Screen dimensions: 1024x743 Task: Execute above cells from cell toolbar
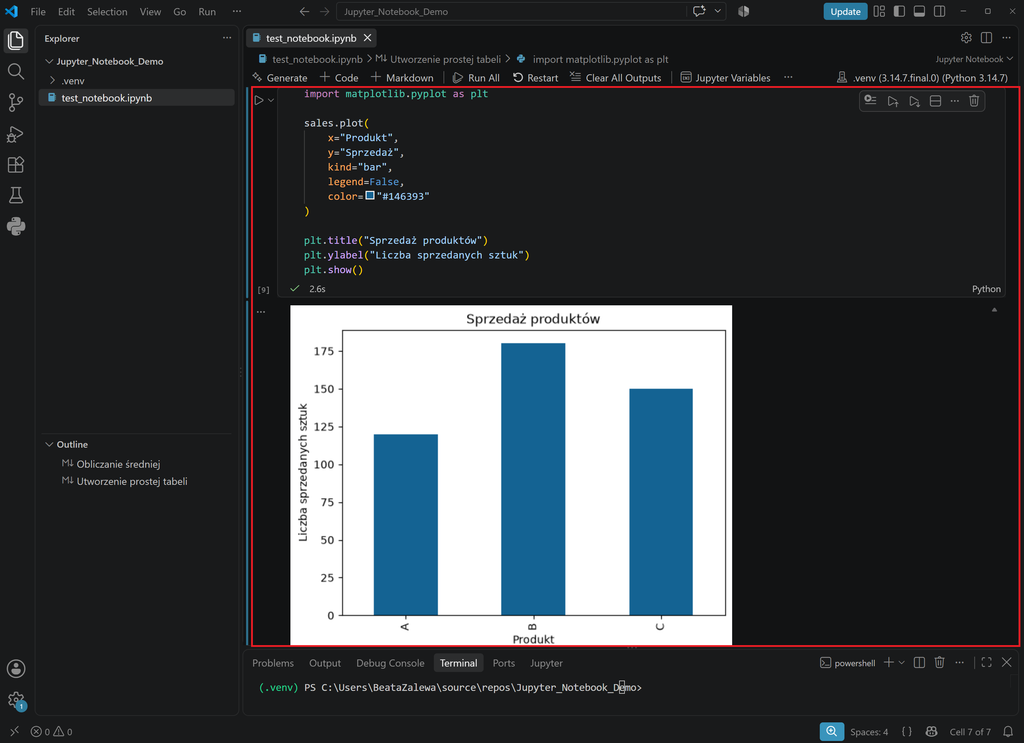click(893, 101)
